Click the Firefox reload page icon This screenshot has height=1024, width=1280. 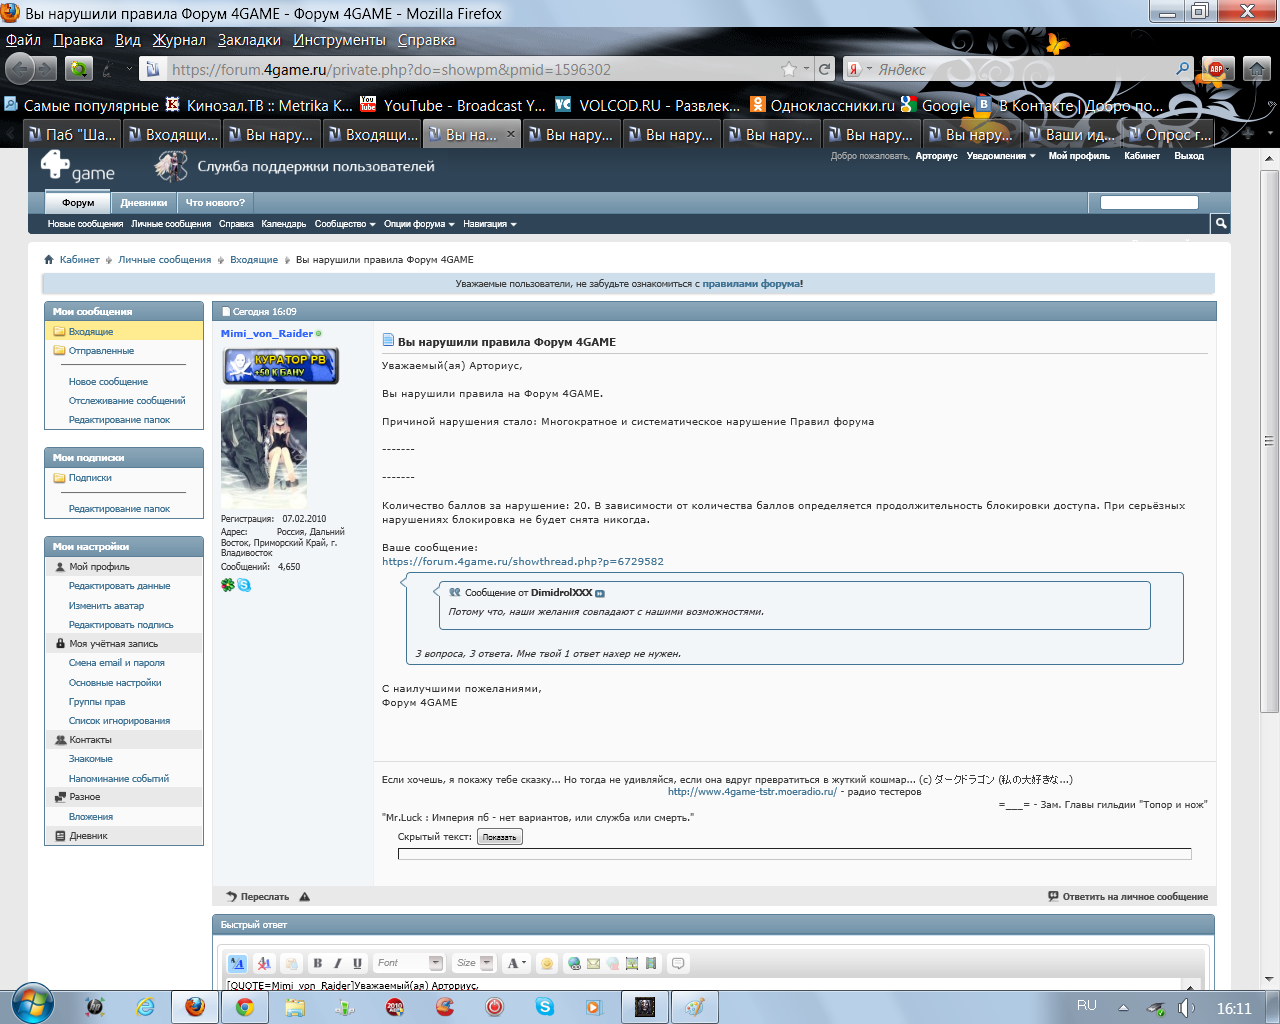click(825, 69)
